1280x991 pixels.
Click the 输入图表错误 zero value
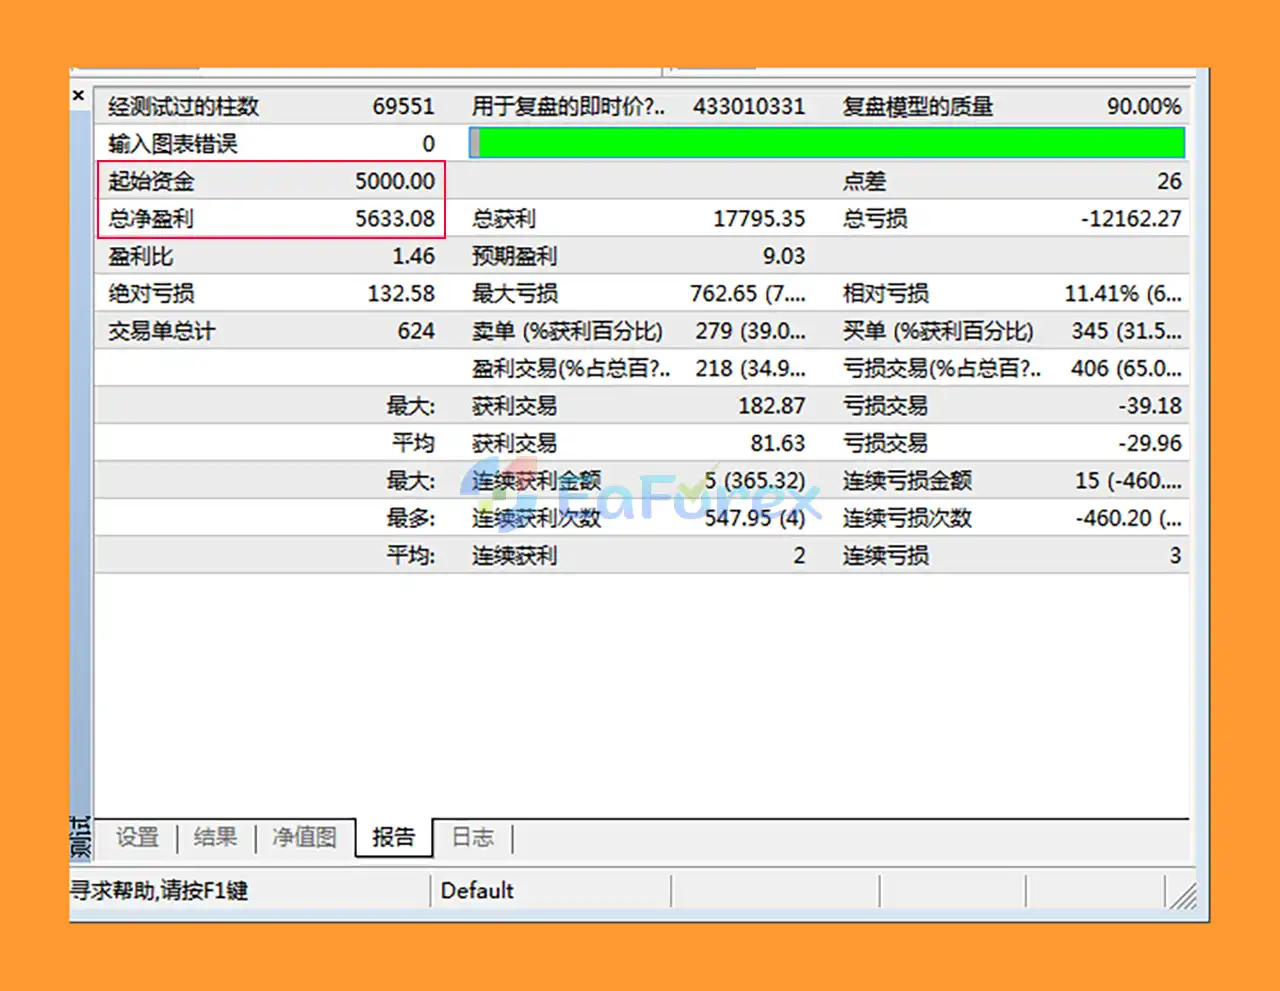coord(426,143)
